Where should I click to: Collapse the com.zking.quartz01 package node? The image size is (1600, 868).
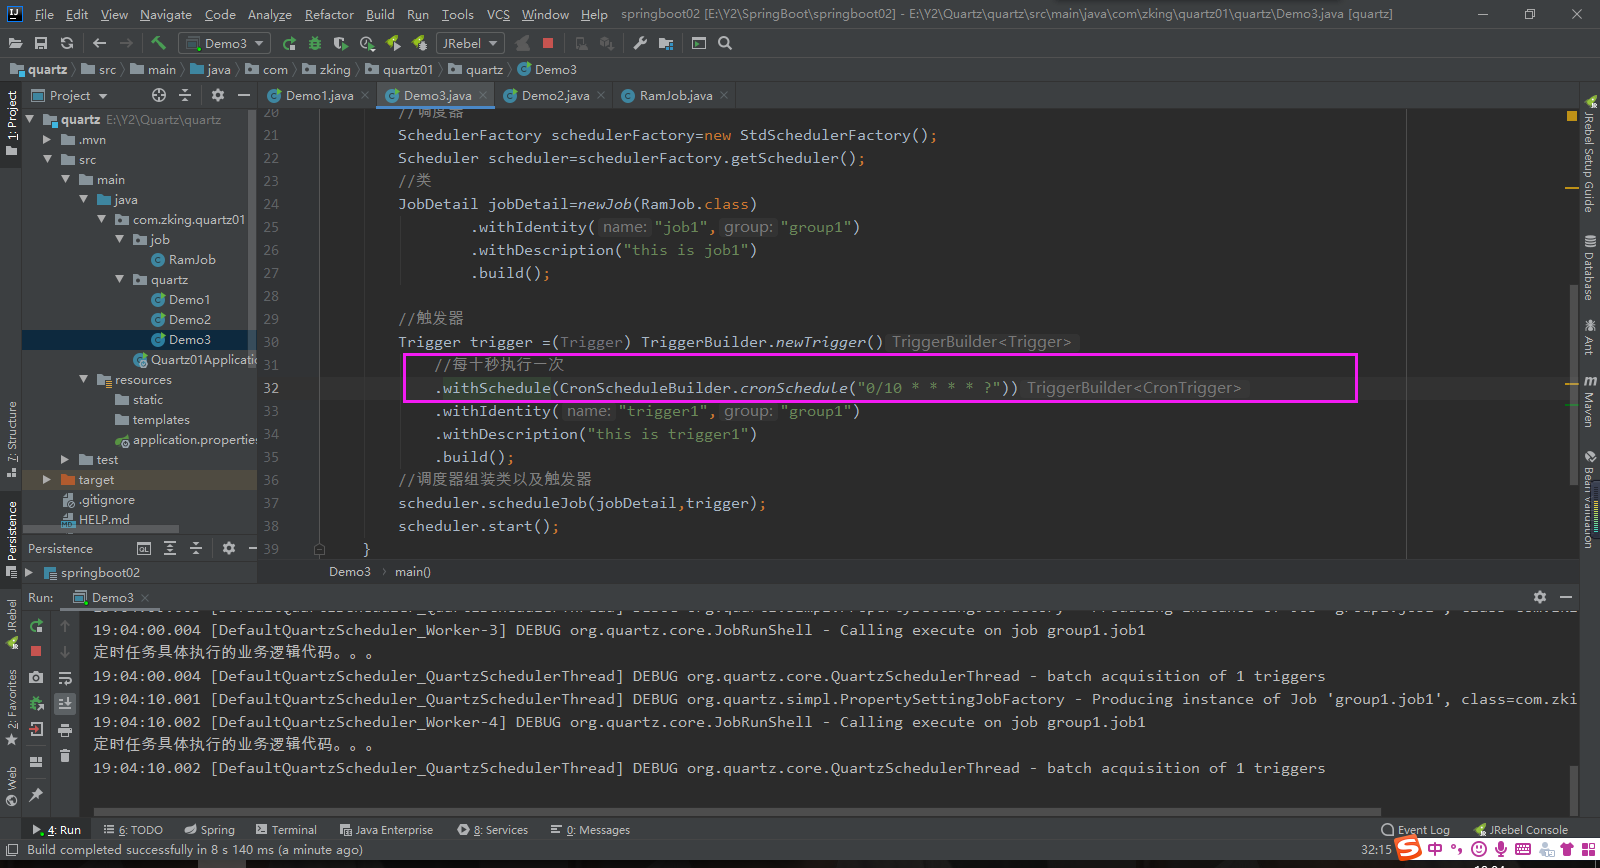(x=101, y=219)
